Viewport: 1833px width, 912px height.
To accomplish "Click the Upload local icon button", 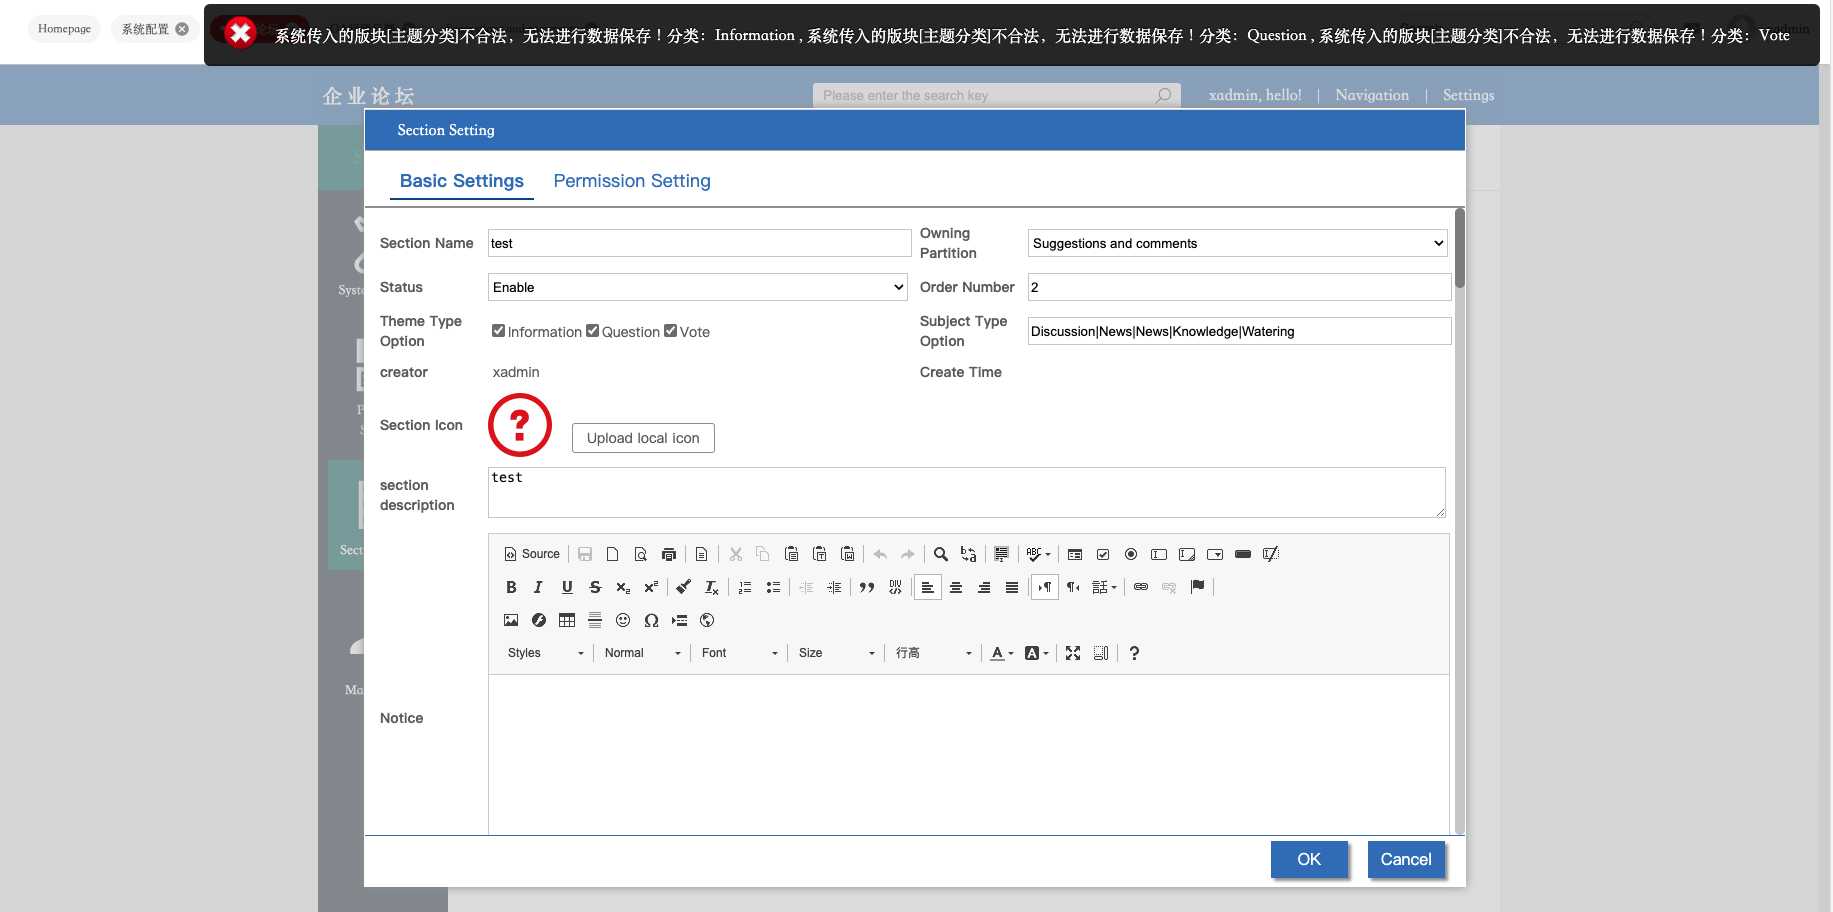I will [643, 438].
